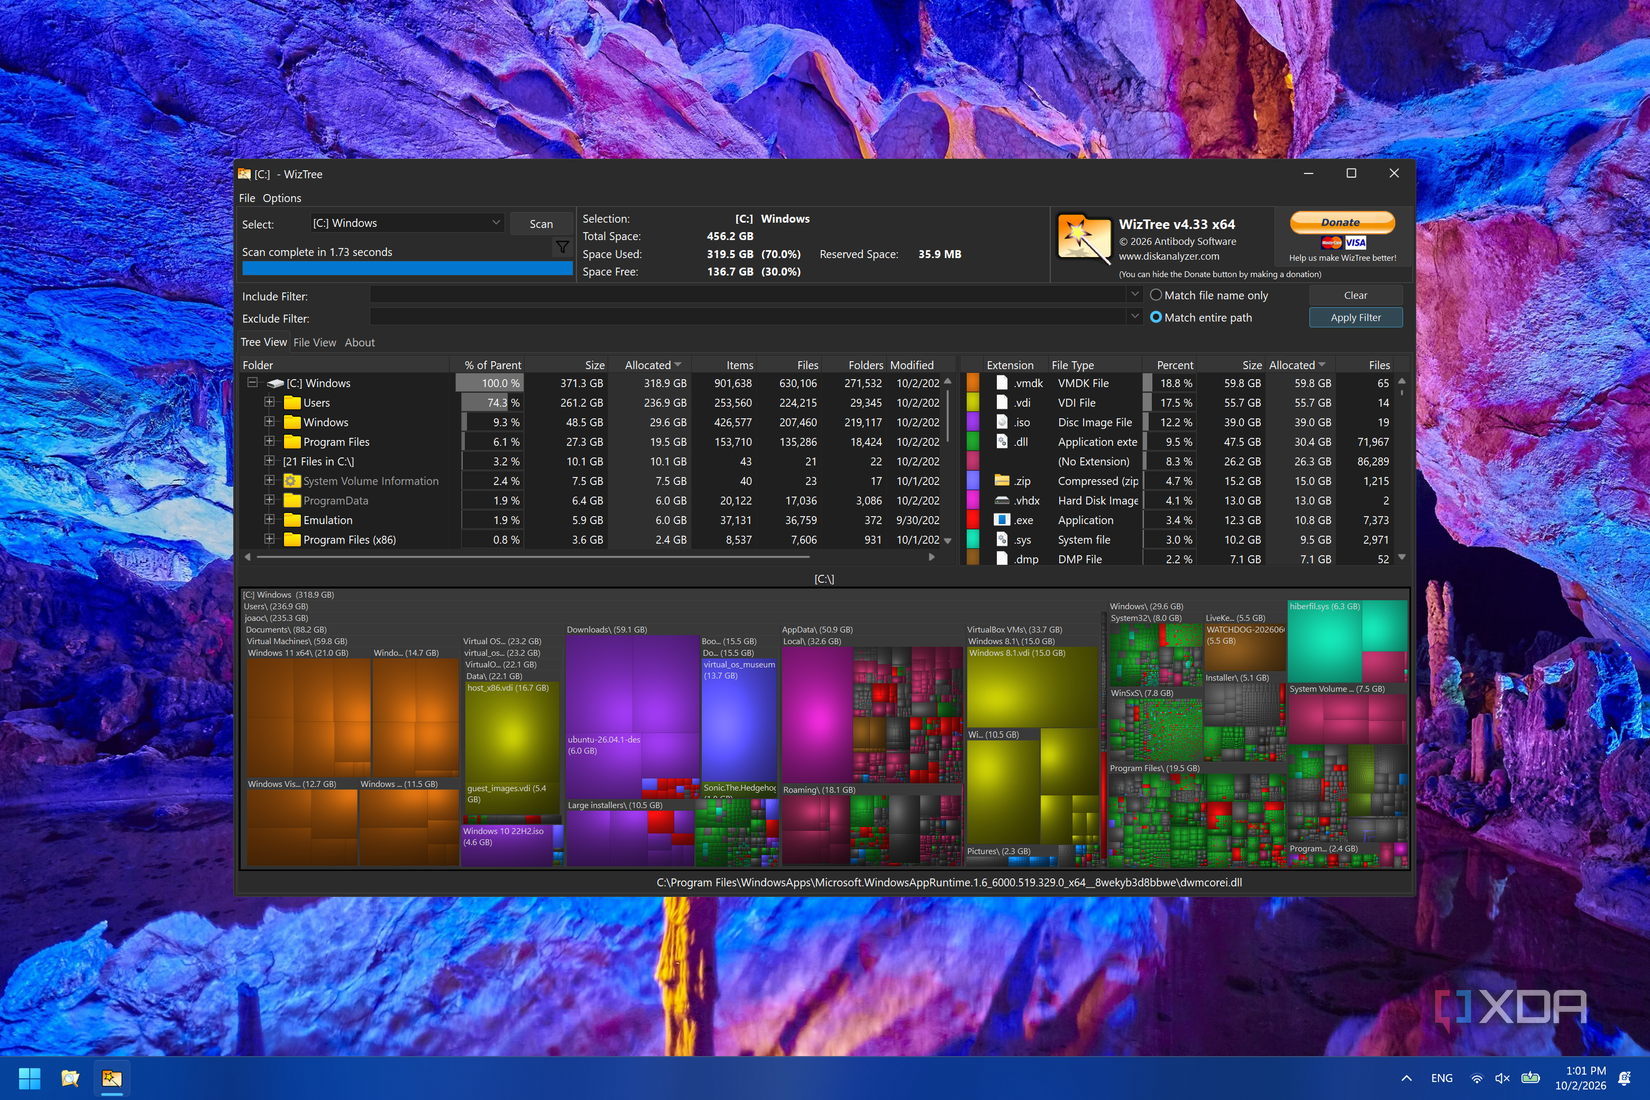Expand the Users folder node

[269, 403]
